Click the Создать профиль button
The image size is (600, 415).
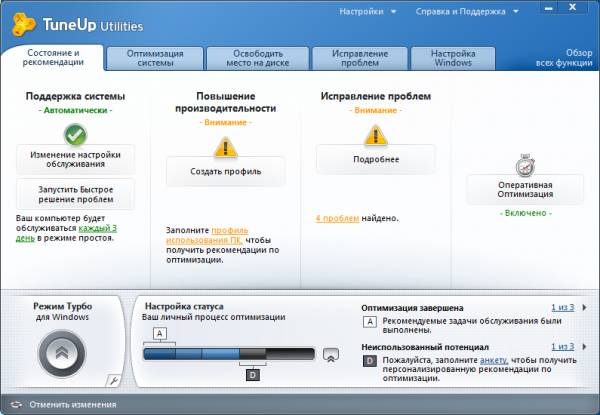225,171
